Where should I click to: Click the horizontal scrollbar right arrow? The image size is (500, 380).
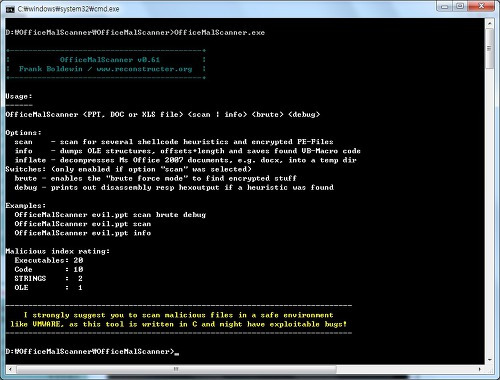480,369
